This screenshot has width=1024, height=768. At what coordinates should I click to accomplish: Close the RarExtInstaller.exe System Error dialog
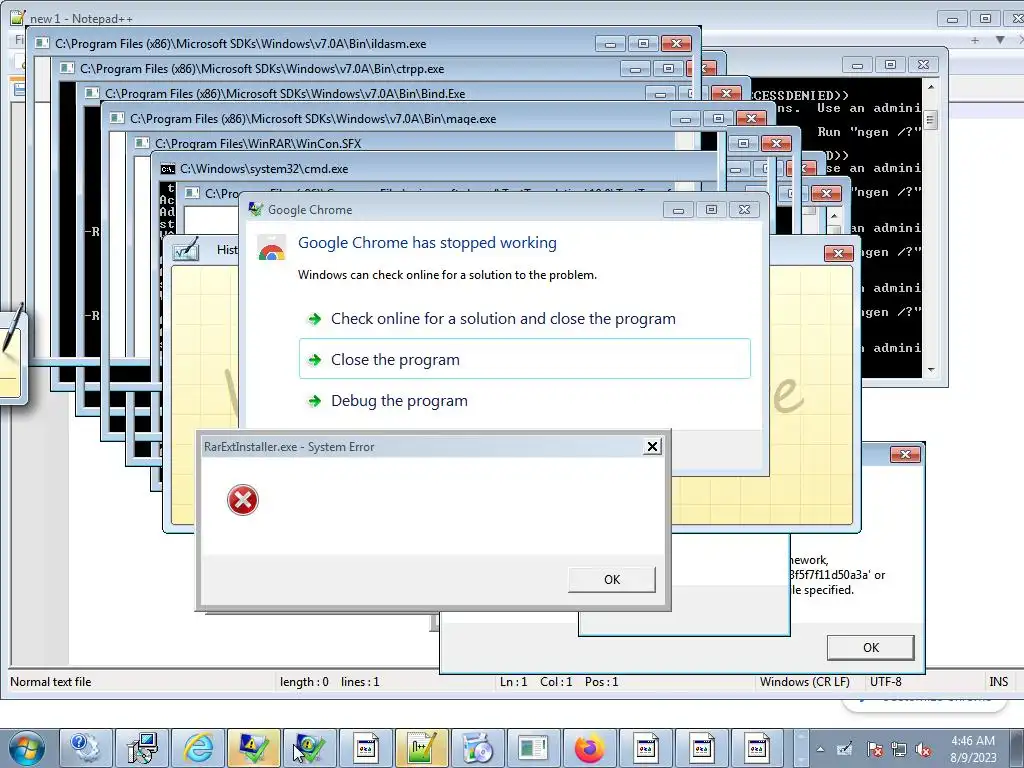[652, 446]
